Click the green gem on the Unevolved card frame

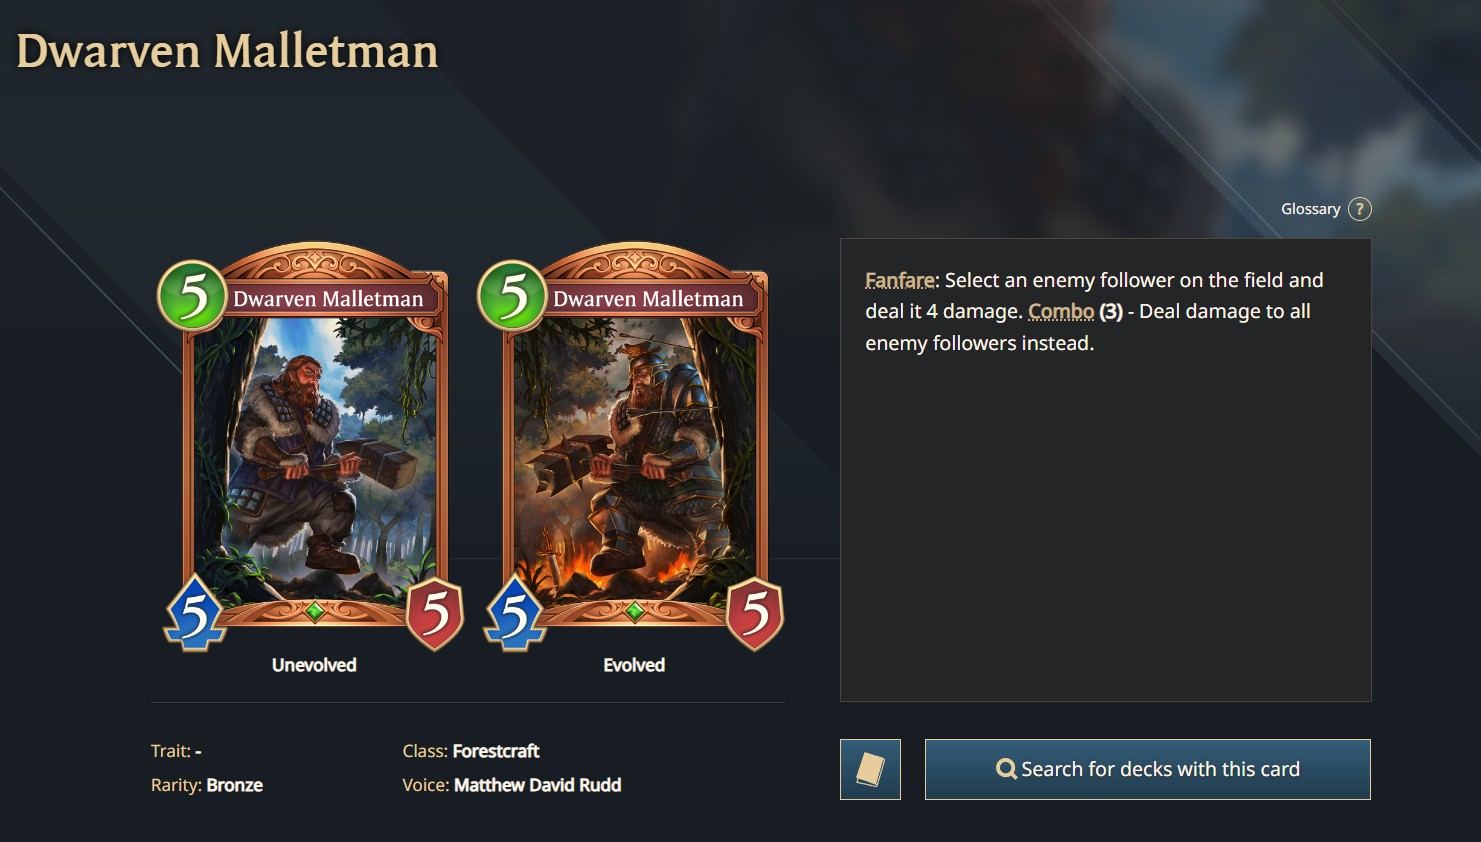pos(315,610)
